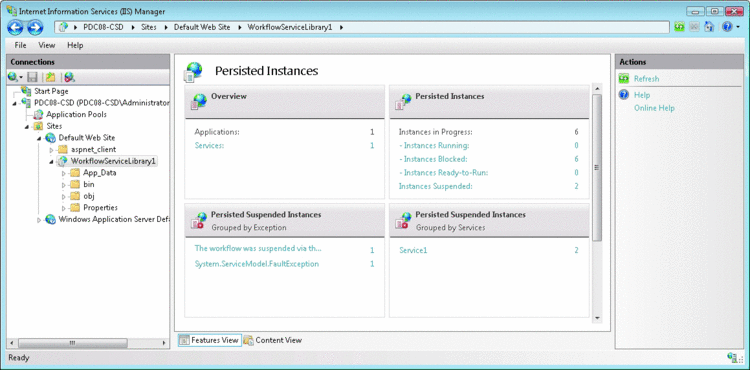This screenshot has height=370, width=750.
Task: Click the Persisted Instances card icon
Action: coord(403,101)
